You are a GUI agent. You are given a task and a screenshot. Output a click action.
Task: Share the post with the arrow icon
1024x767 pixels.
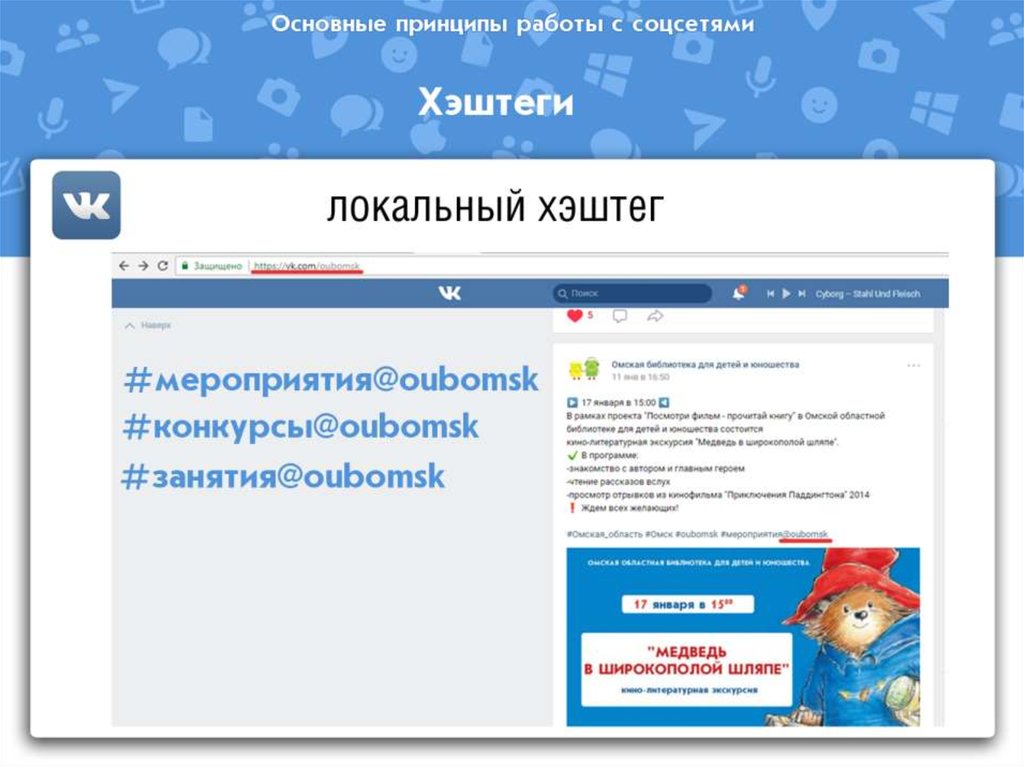tap(655, 316)
